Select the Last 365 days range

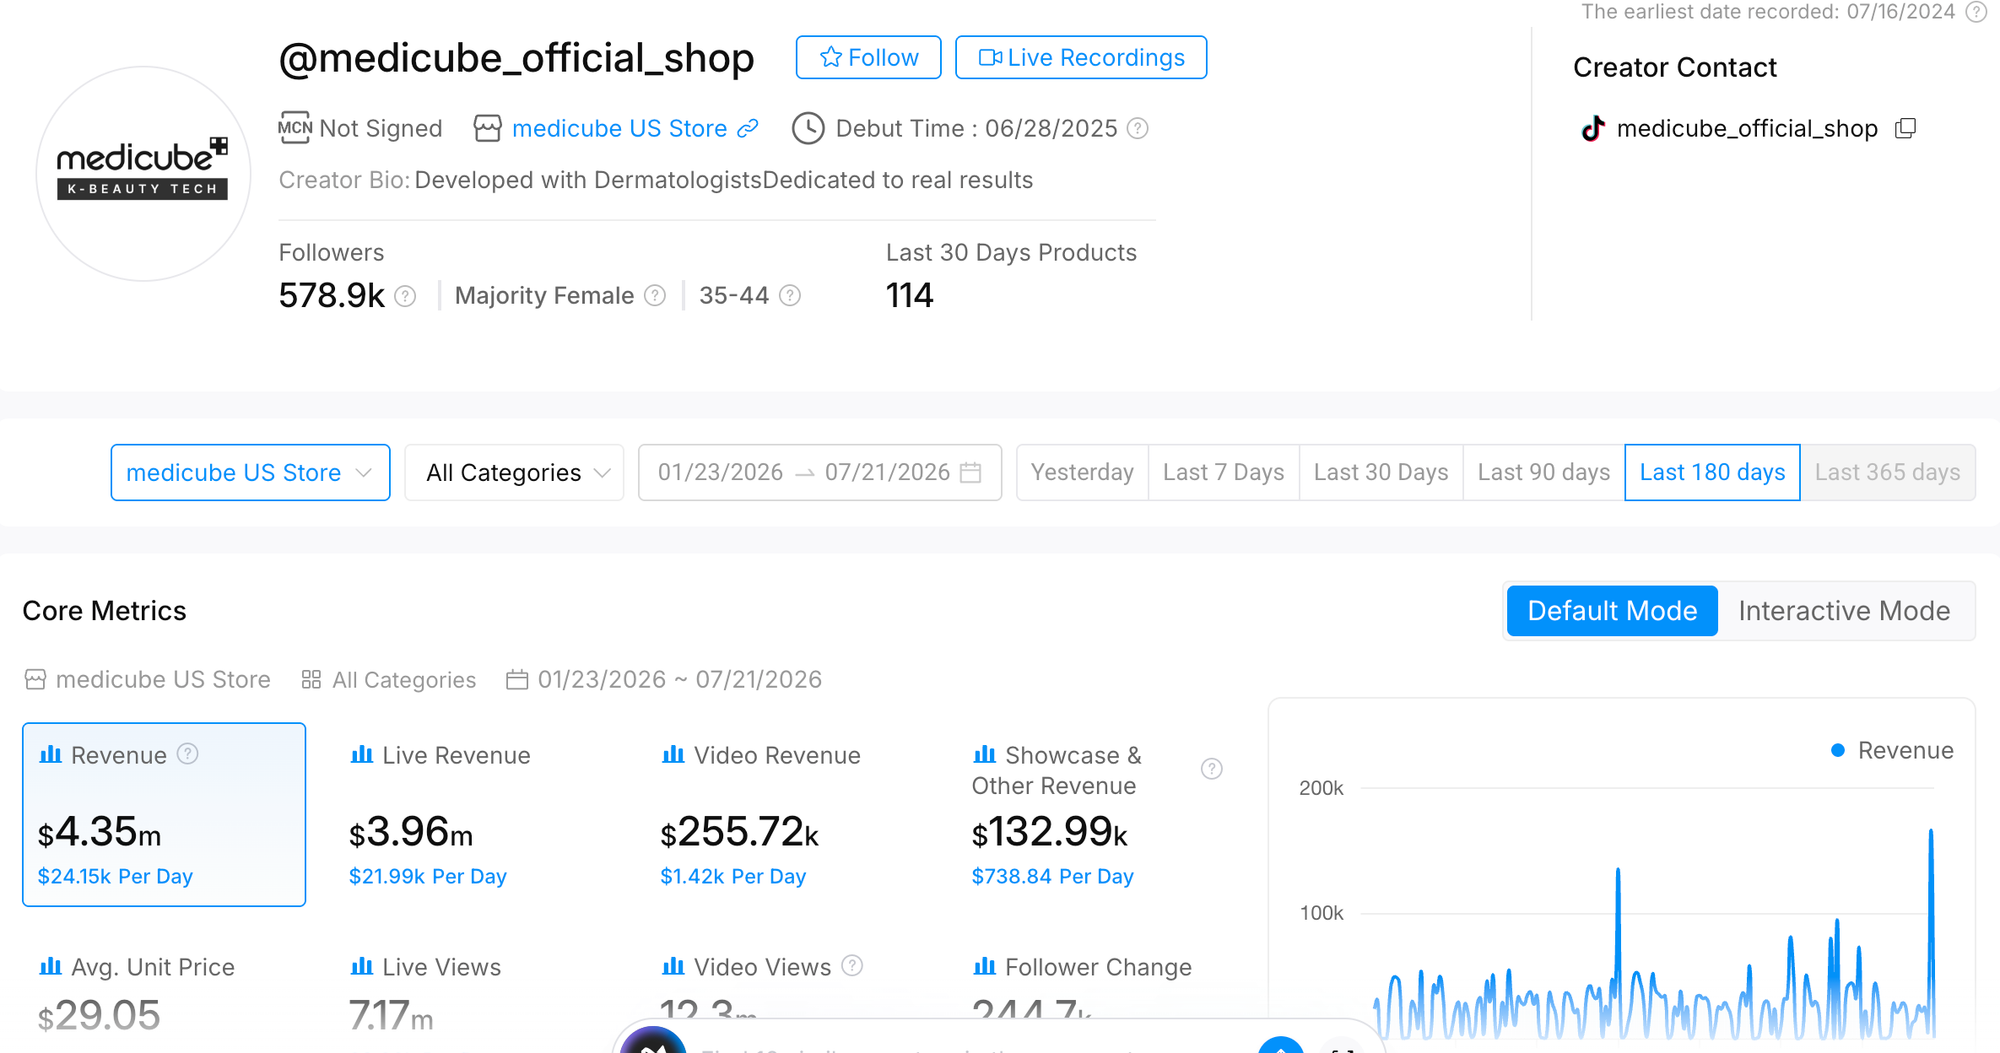coord(1888,473)
